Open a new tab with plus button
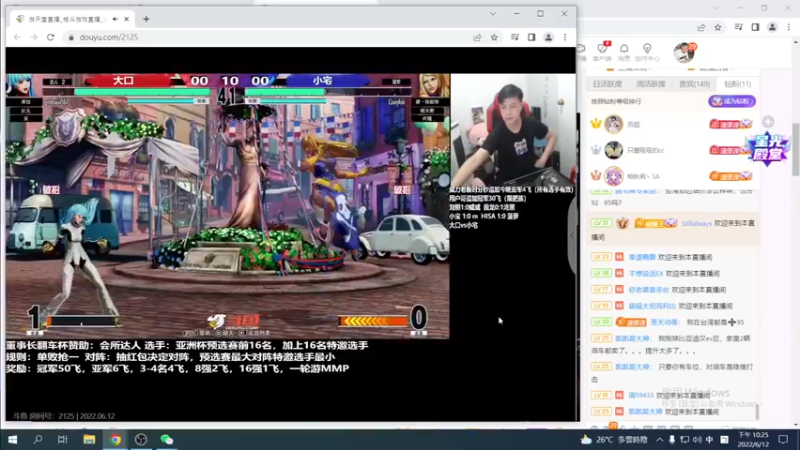 tap(146, 19)
